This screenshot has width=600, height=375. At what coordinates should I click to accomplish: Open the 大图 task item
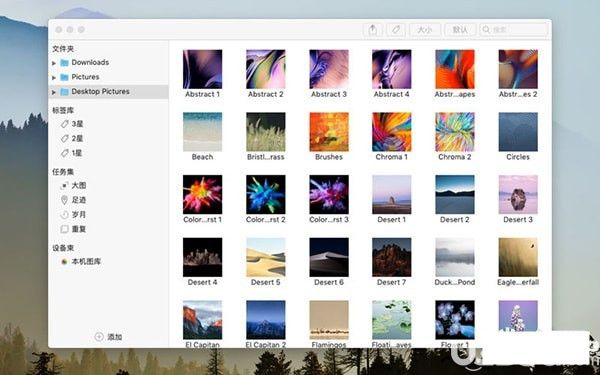73,186
